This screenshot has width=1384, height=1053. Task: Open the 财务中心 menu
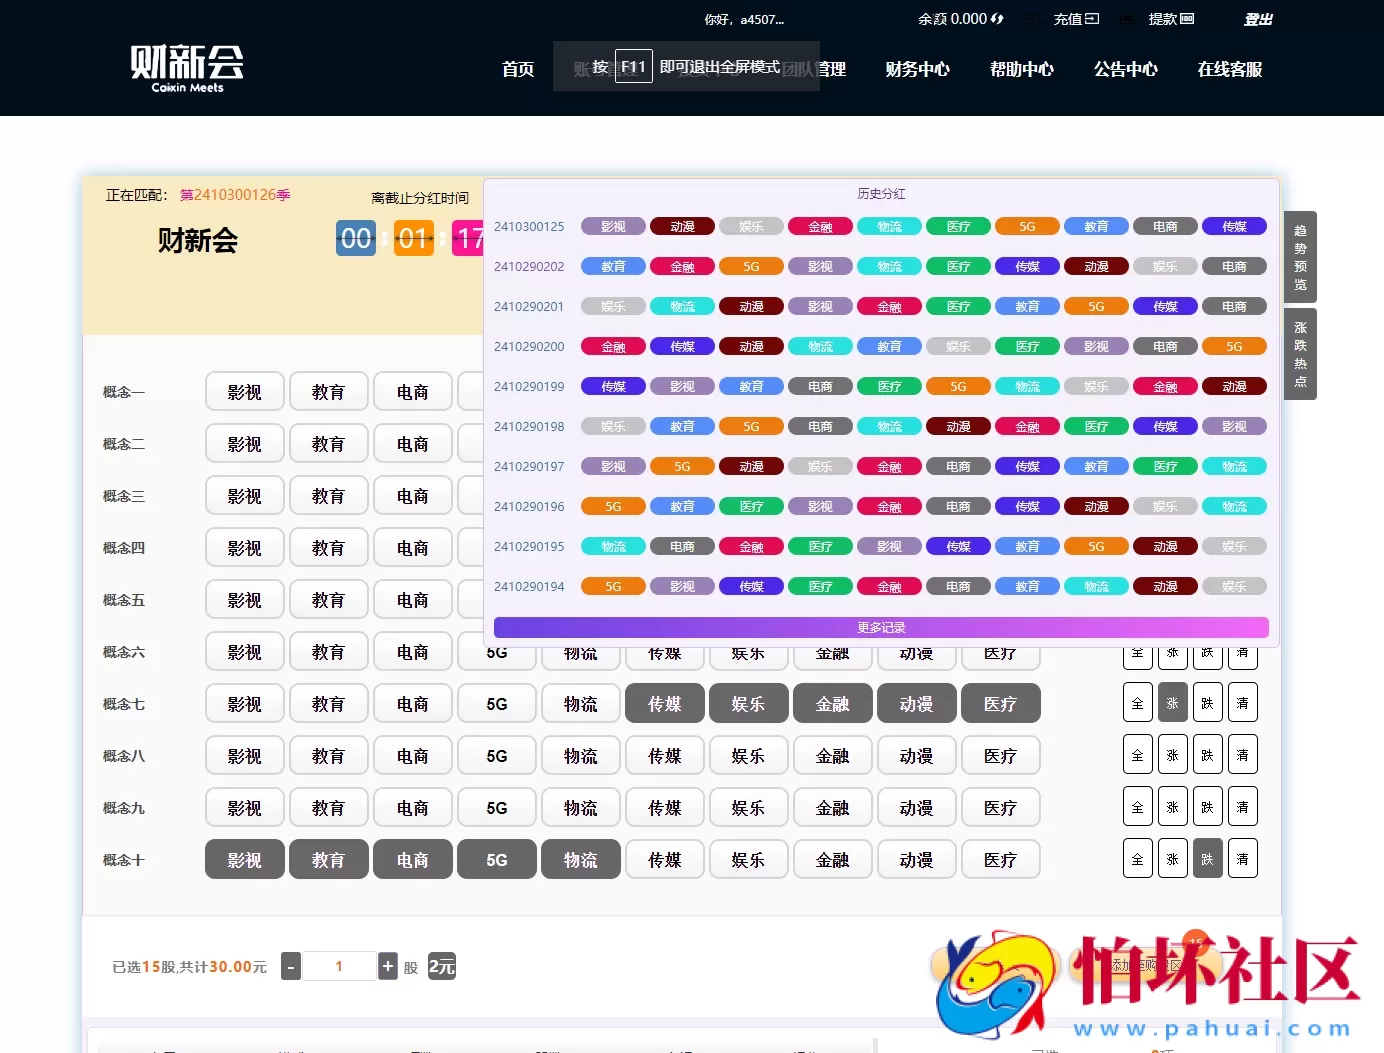coord(918,69)
